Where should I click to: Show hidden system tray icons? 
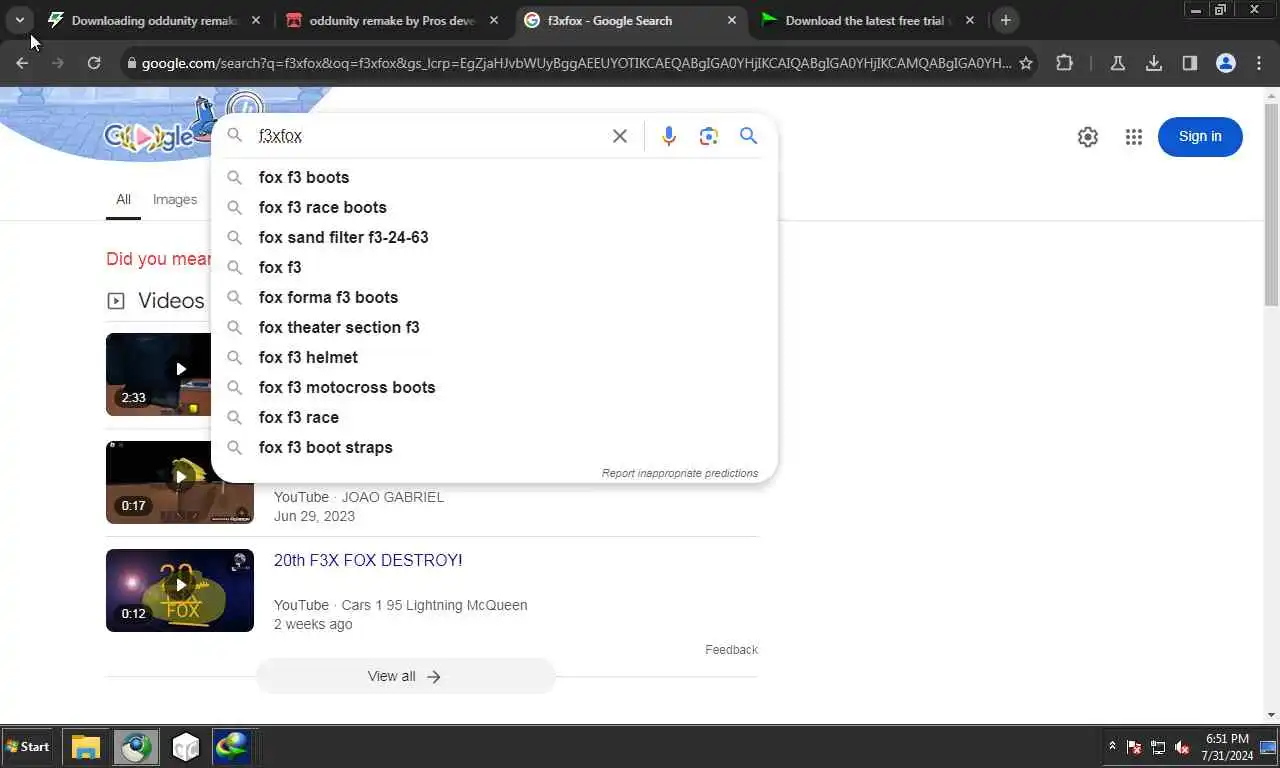1112,747
